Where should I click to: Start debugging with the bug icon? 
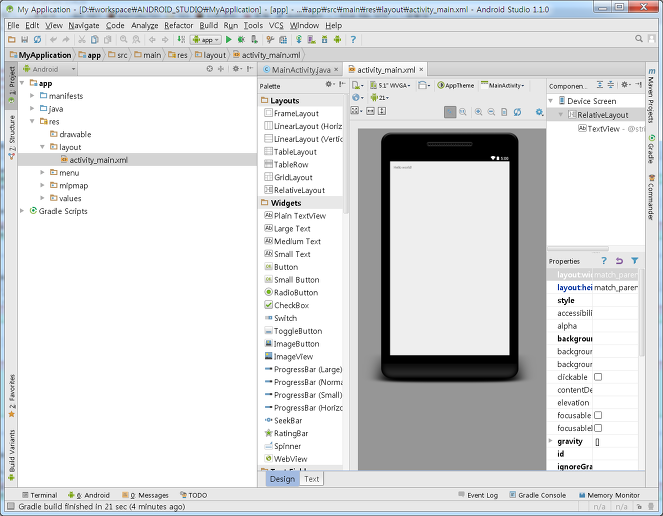tap(241, 39)
